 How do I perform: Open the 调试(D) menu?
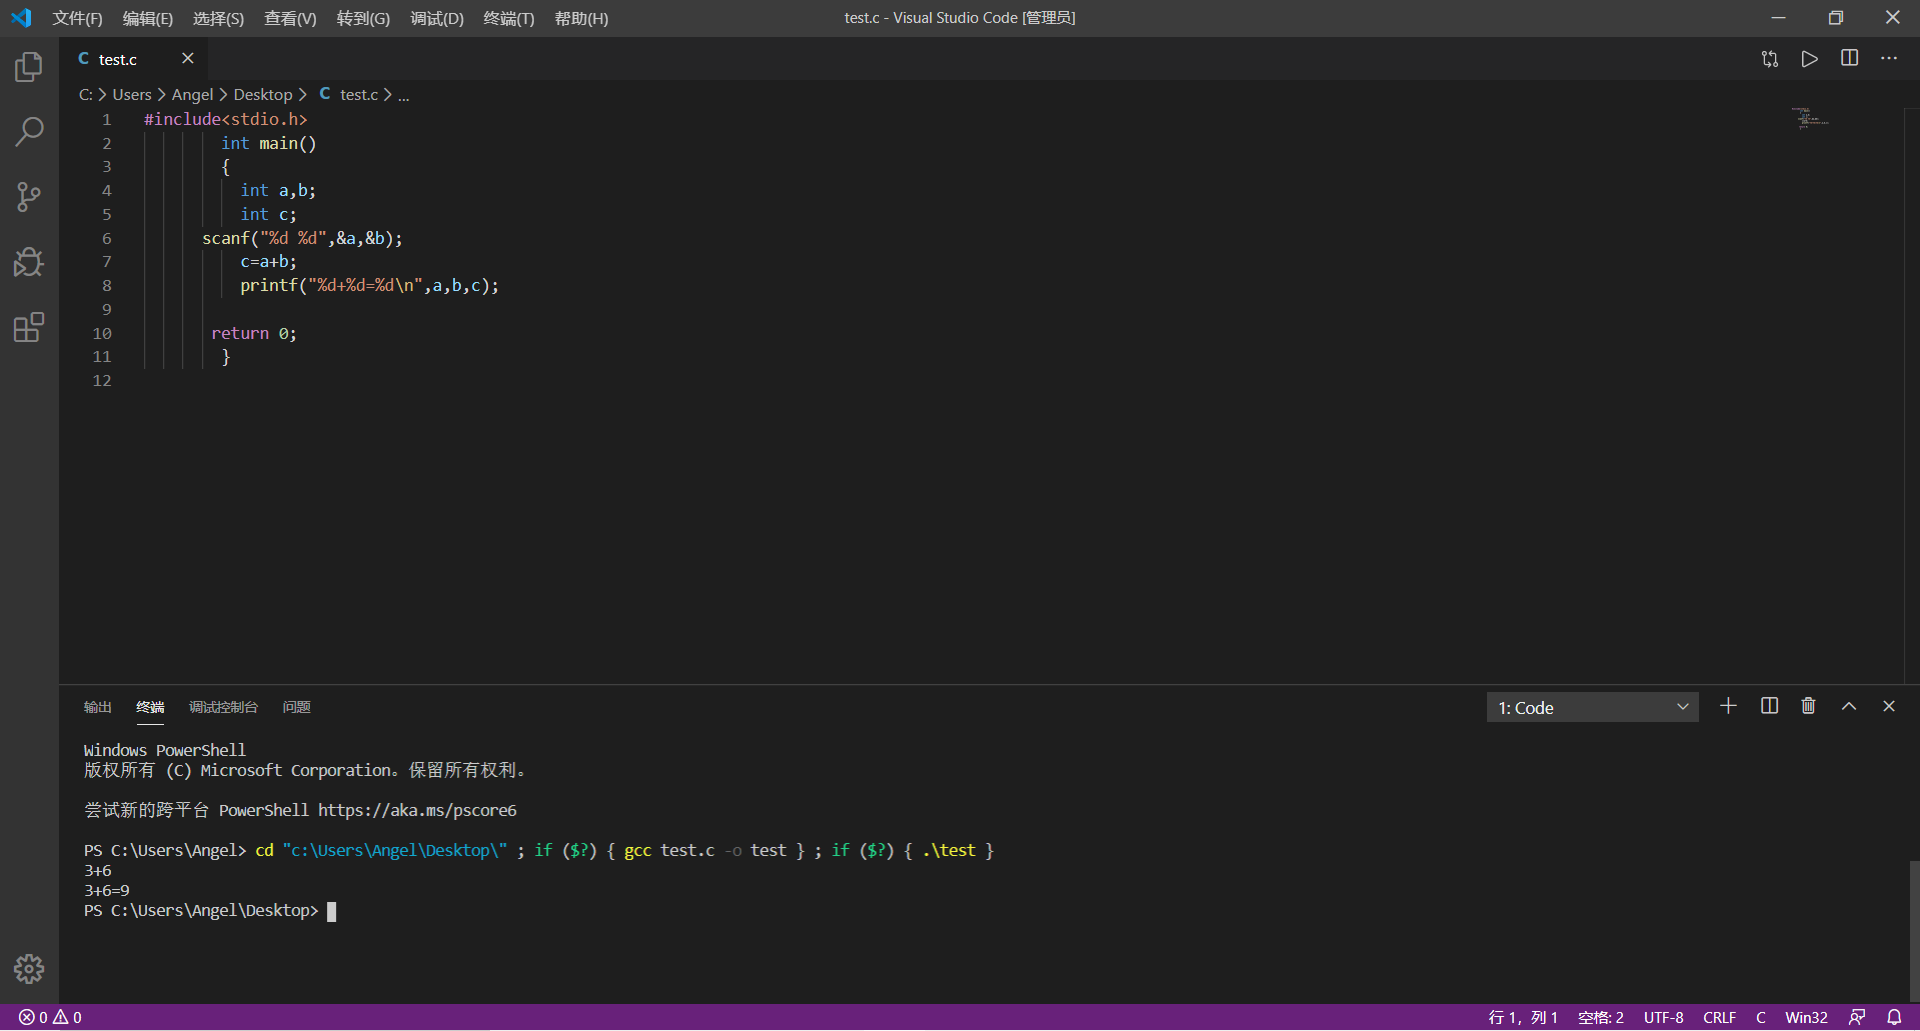coord(437,18)
